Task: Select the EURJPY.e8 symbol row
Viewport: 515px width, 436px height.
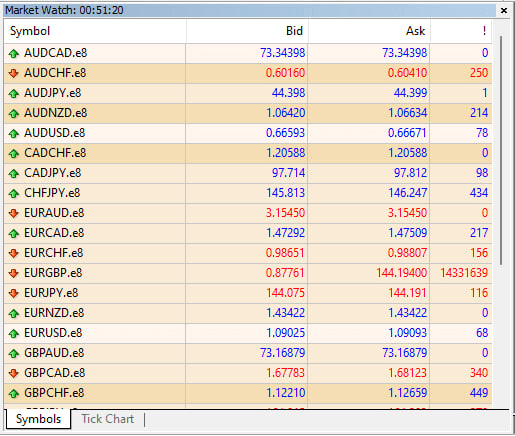Action: (248, 293)
